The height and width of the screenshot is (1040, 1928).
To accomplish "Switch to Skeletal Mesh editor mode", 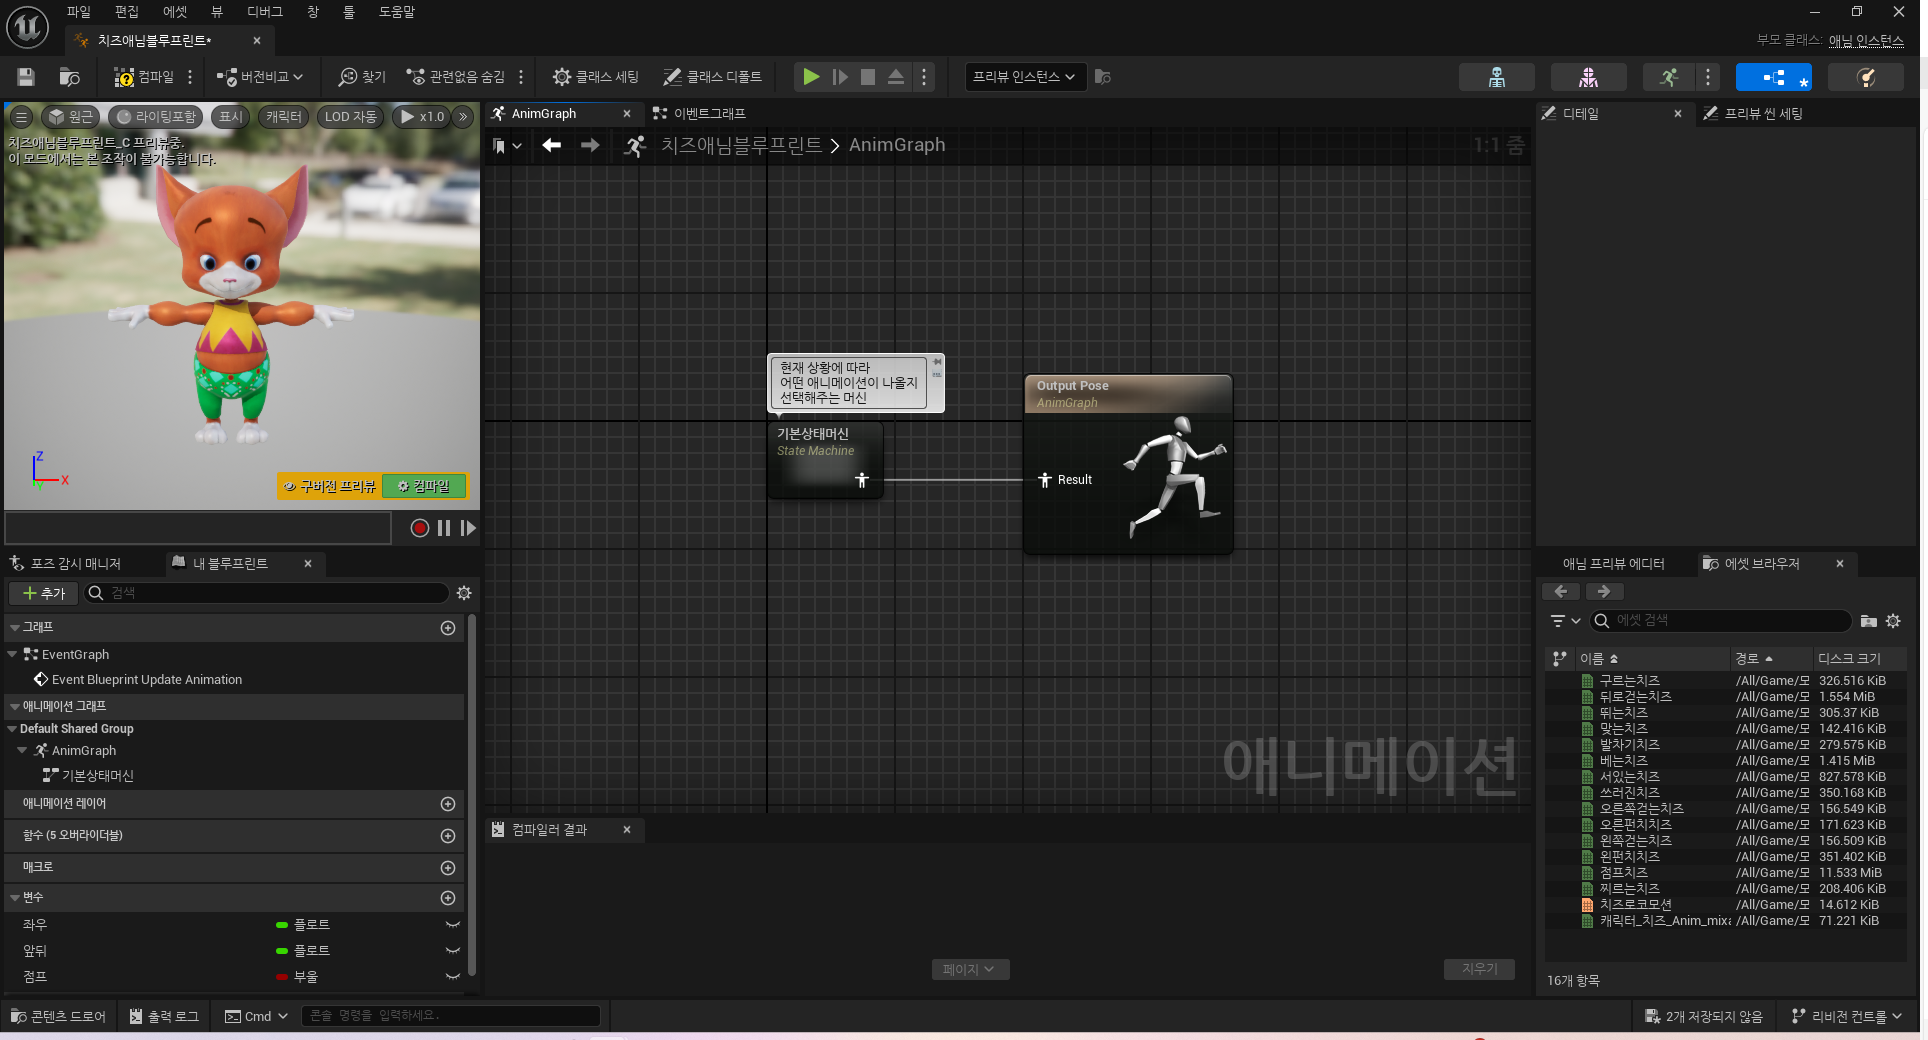I will [x=1588, y=77].
